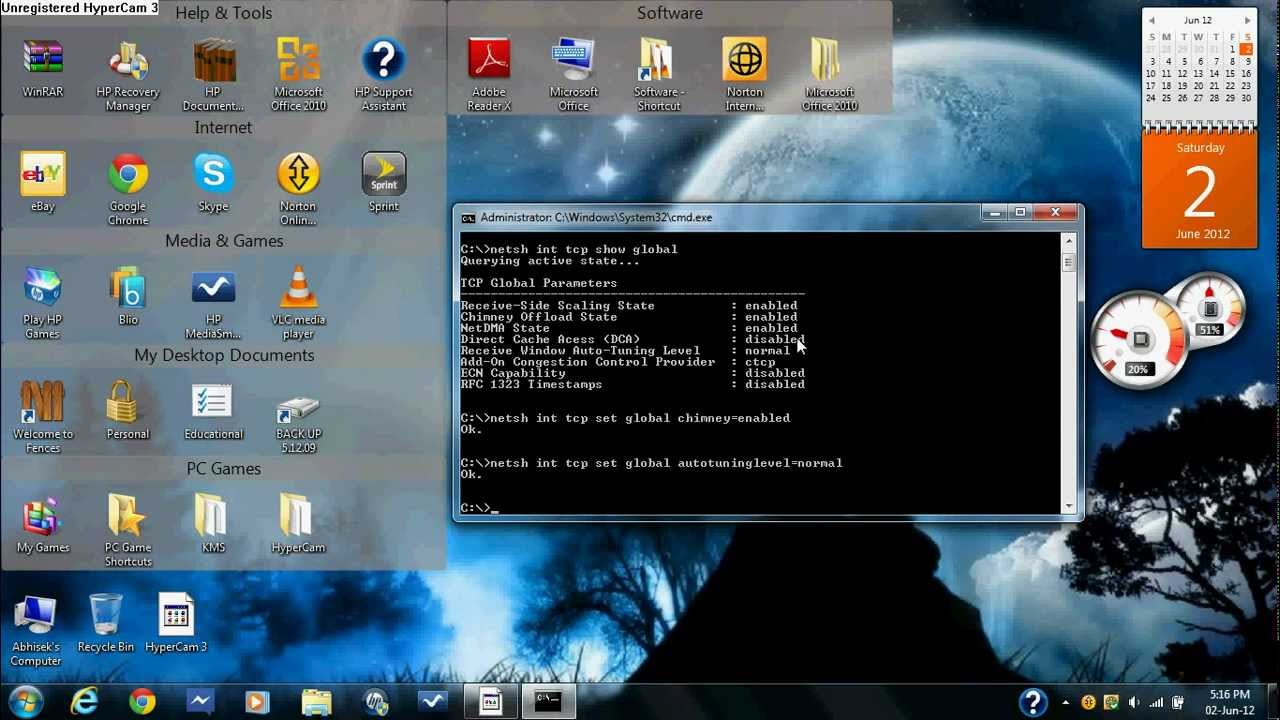This screenshot has width=1280, height=720.
Task: Open Adobe Reader X shortcut
Action: 489,75
